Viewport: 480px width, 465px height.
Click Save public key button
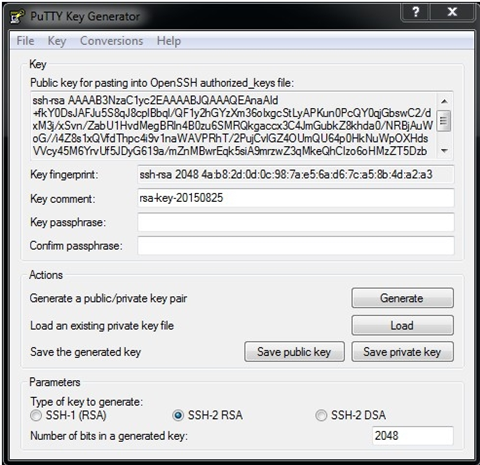[294, 352]
